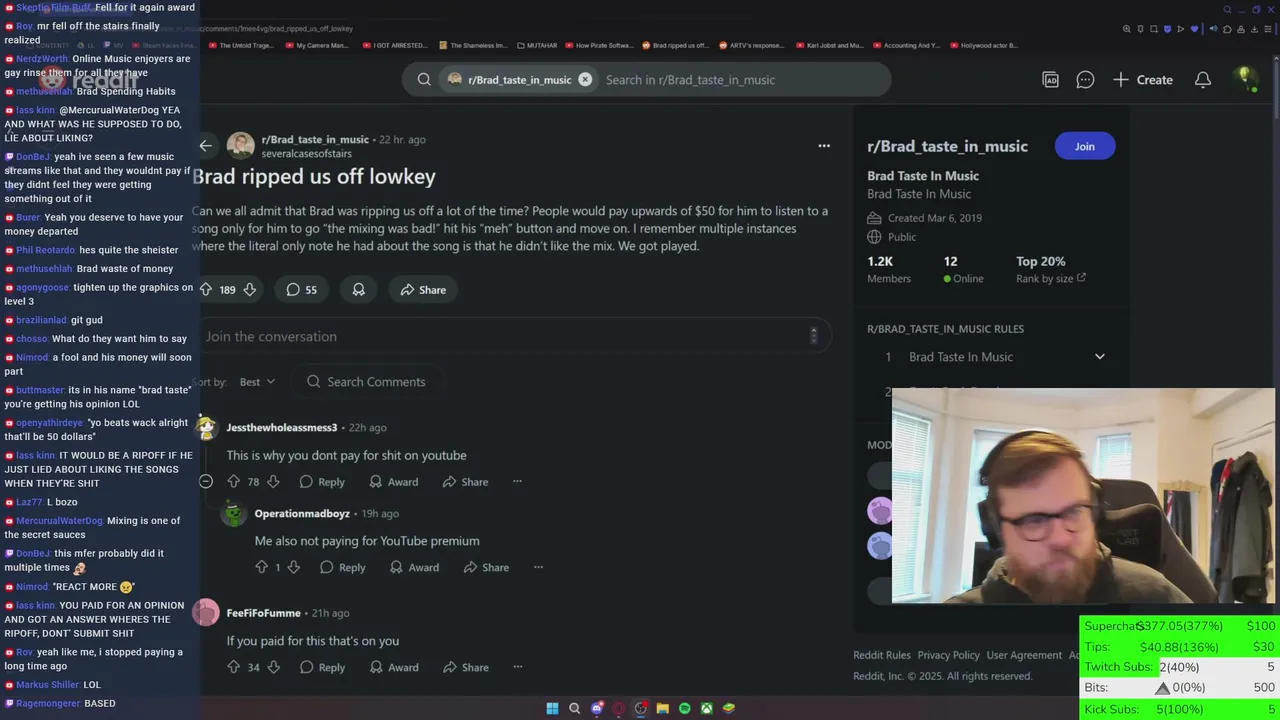This screenshot has height=720, width=1280.
Task: Open the Windows Start menu
Action: [552, 708]
